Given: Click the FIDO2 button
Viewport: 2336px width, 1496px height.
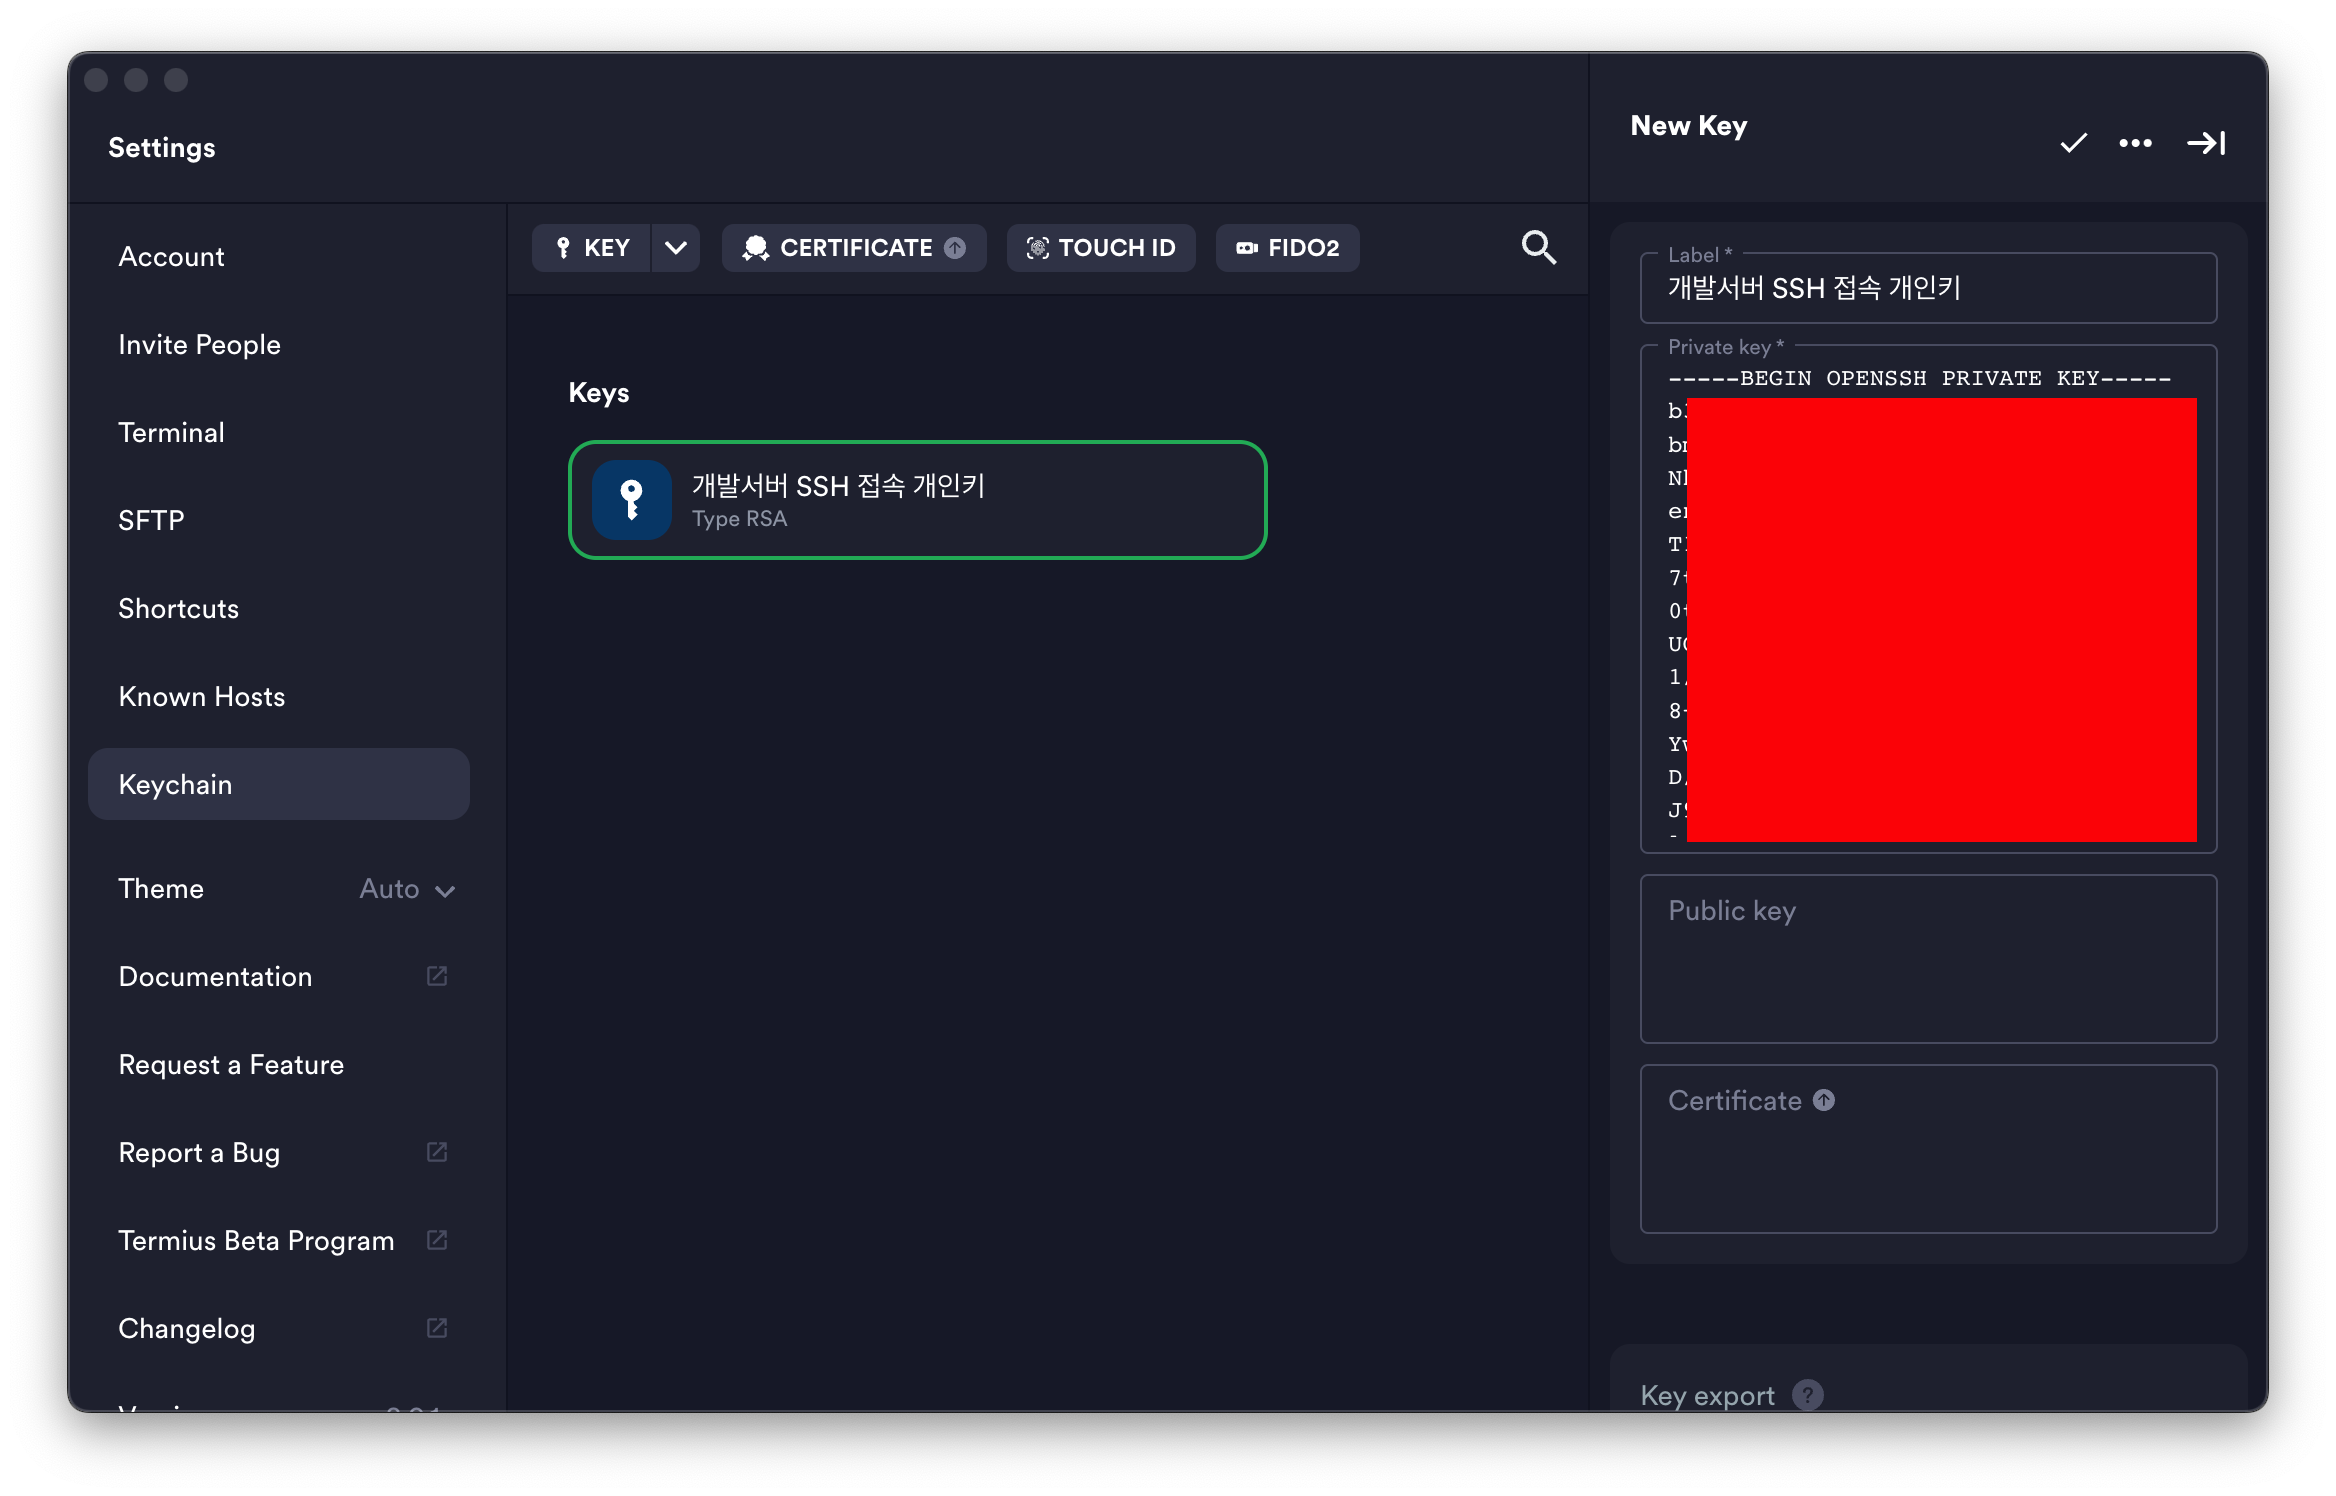Looking at the screenshot, I should (x=1287, y=248).
